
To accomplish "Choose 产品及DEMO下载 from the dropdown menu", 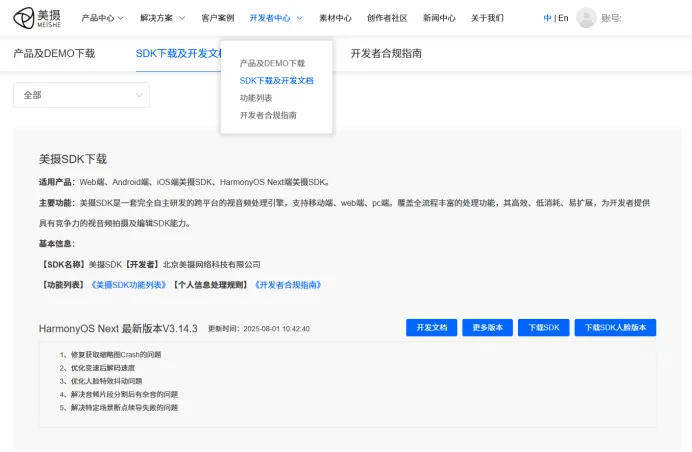I will tap(272, 63).
